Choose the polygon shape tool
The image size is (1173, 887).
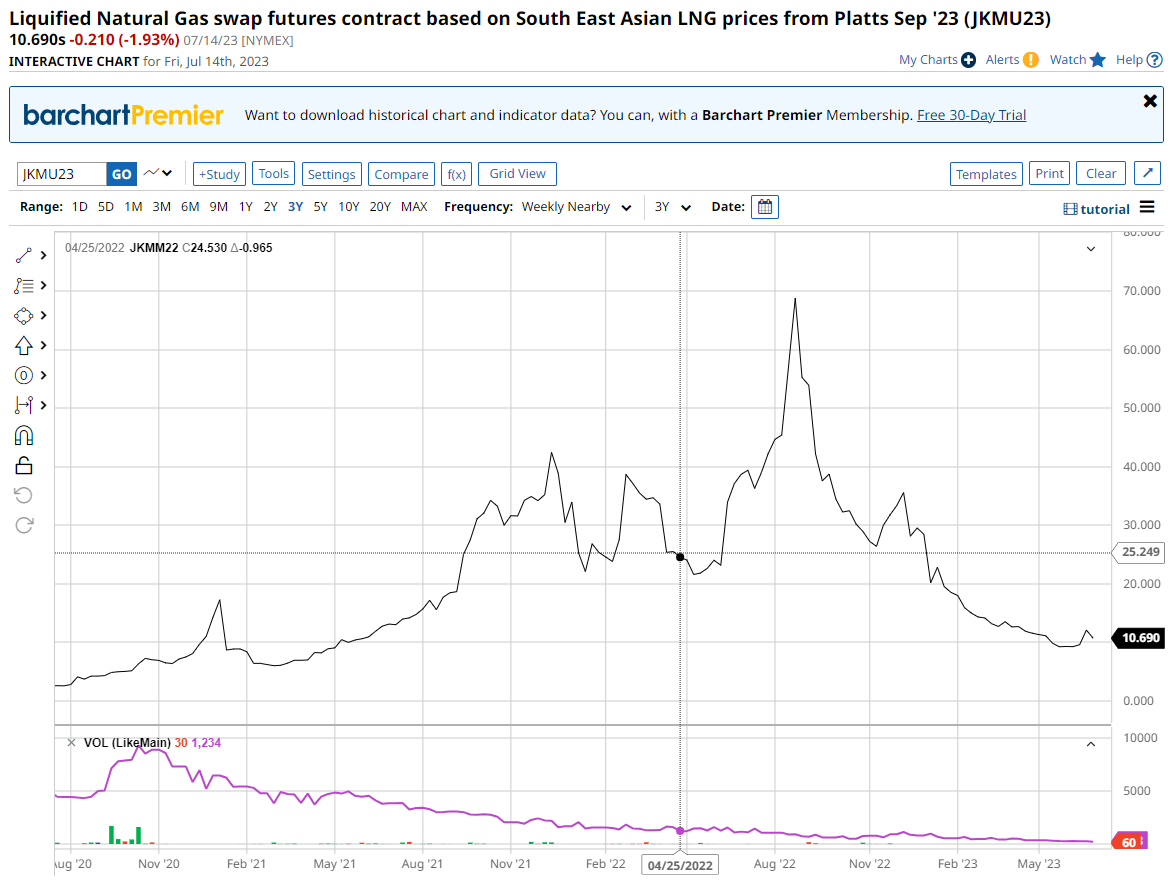(x=24, y=315)
